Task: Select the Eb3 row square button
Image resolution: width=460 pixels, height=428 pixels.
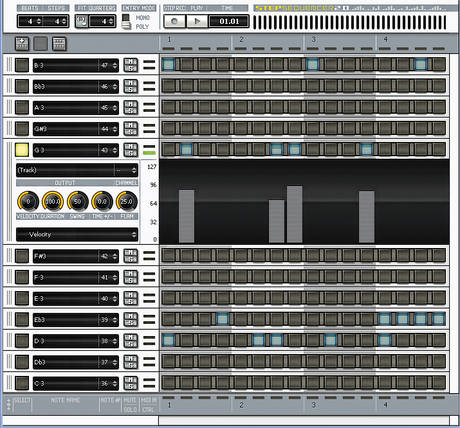Action: click(22, 319)
